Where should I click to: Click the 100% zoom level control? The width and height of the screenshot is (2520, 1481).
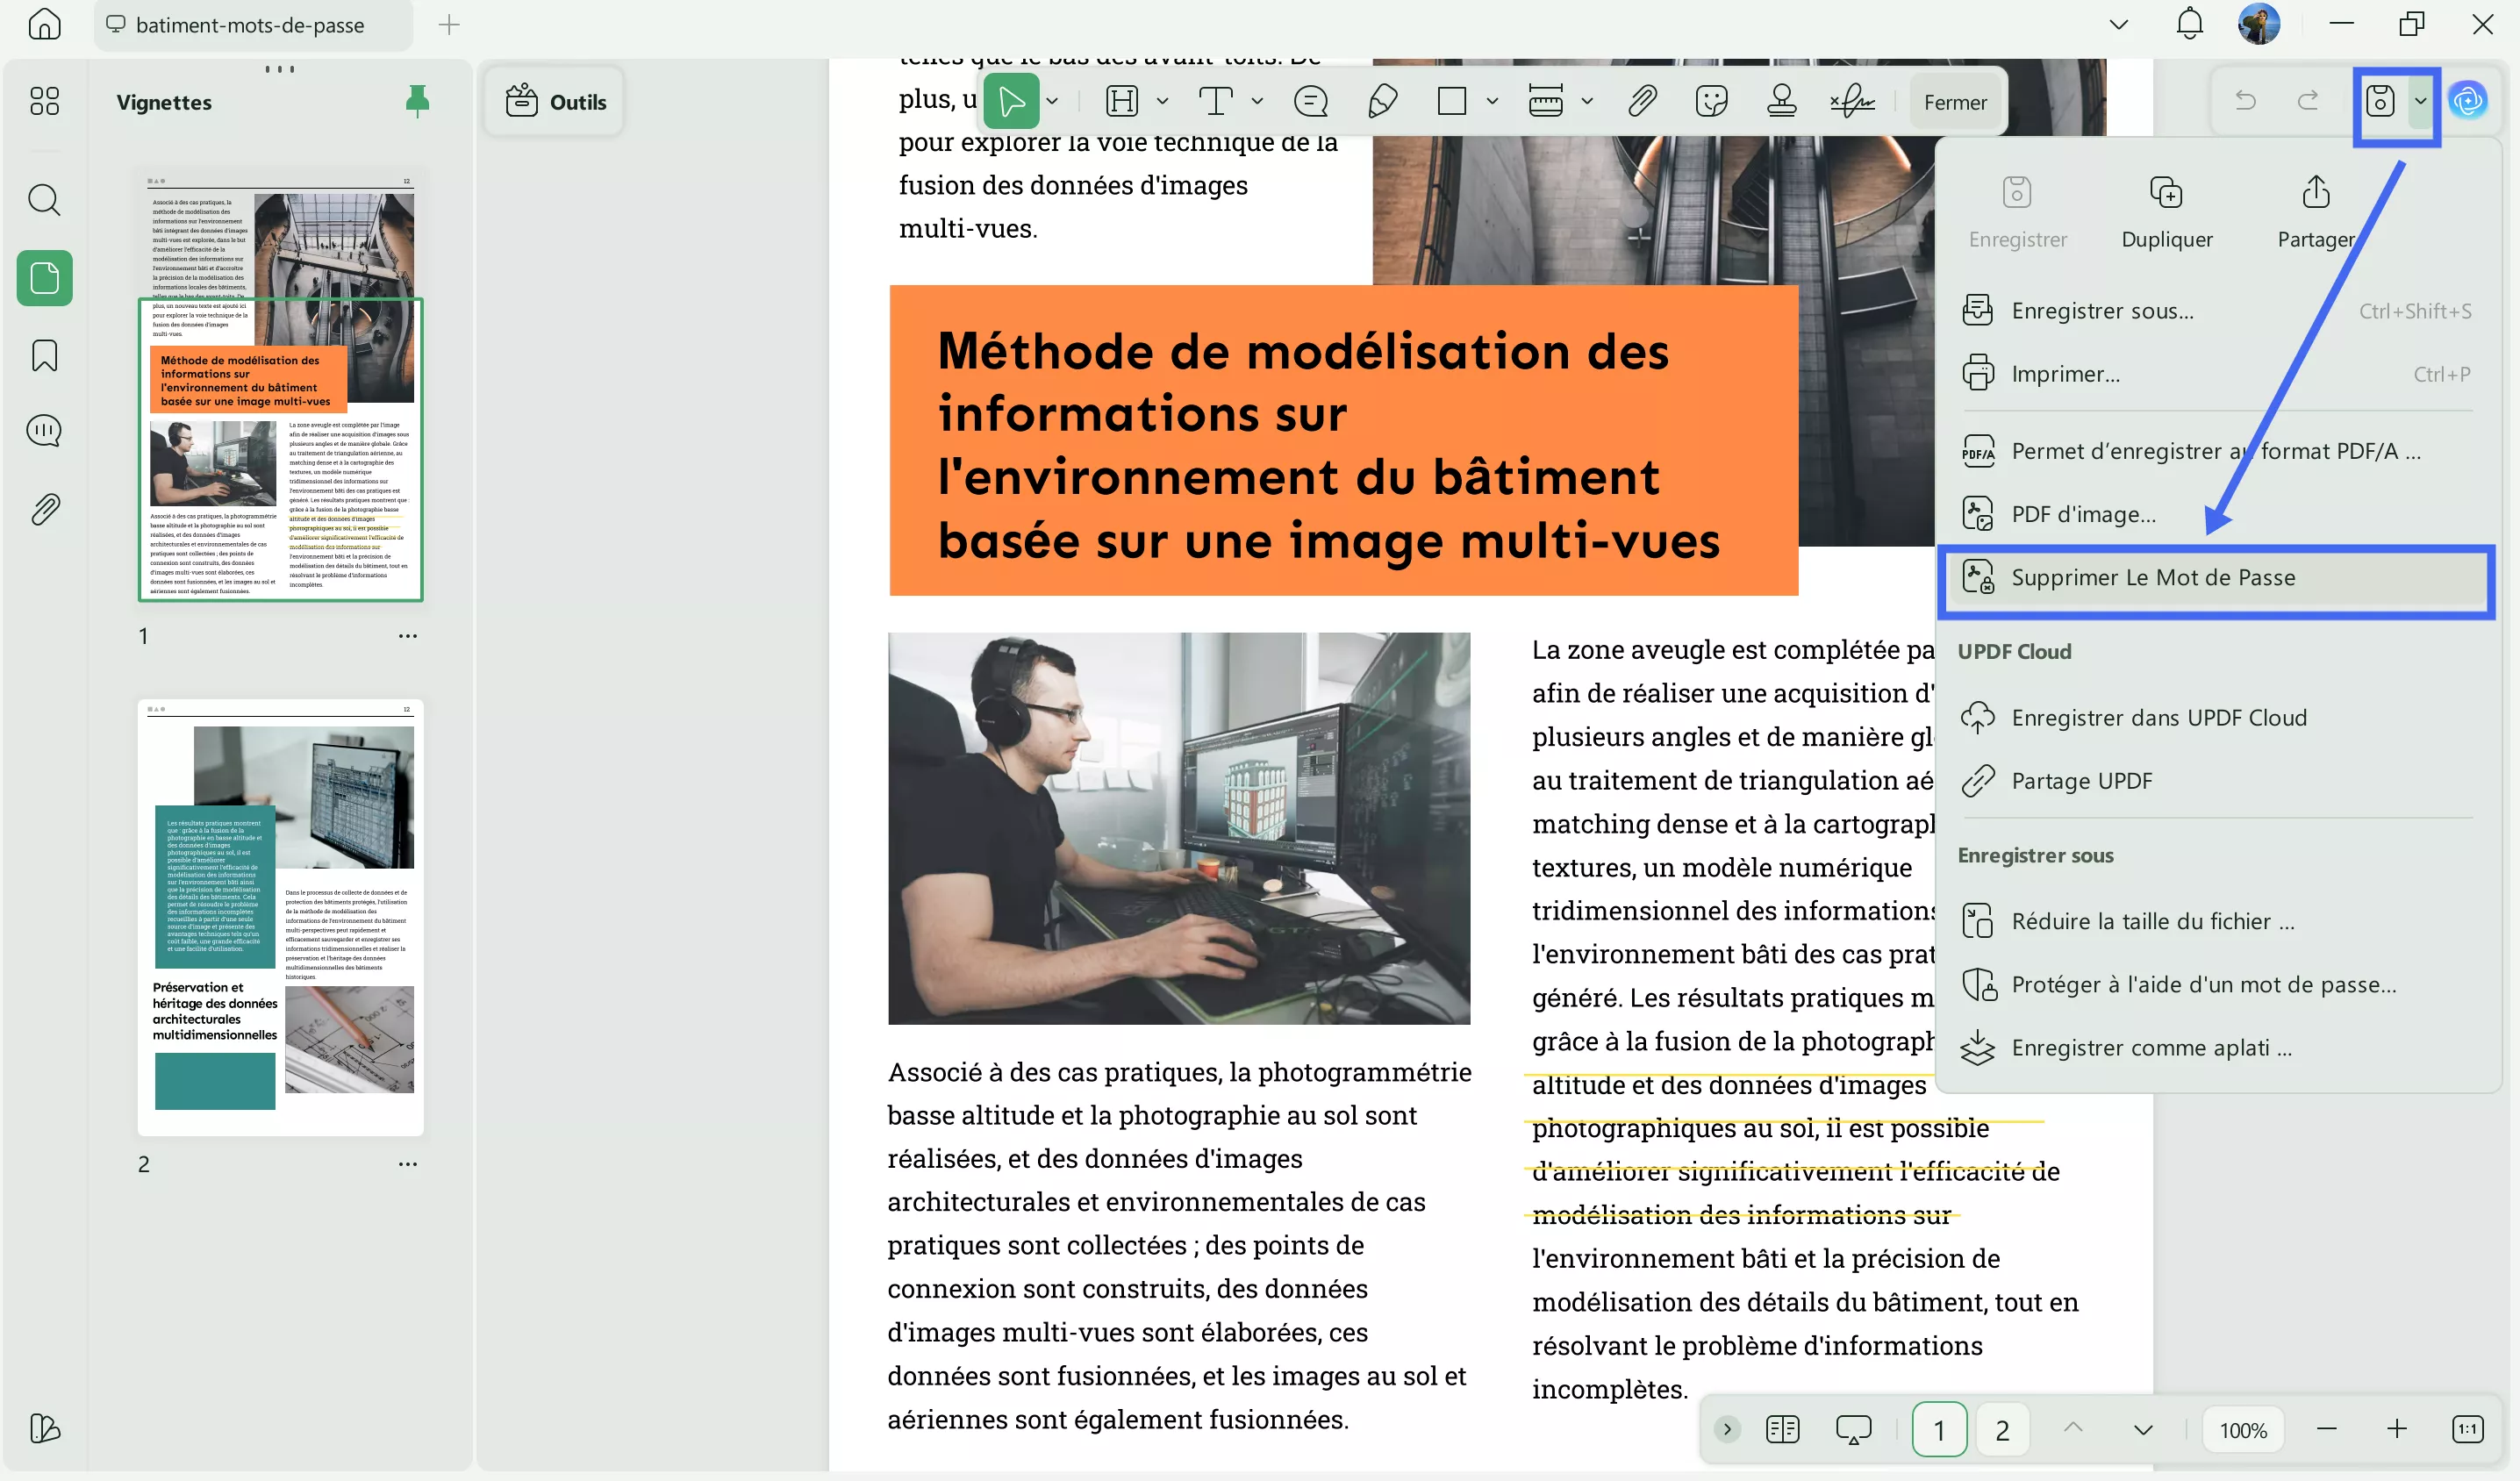[2243, 1429]
